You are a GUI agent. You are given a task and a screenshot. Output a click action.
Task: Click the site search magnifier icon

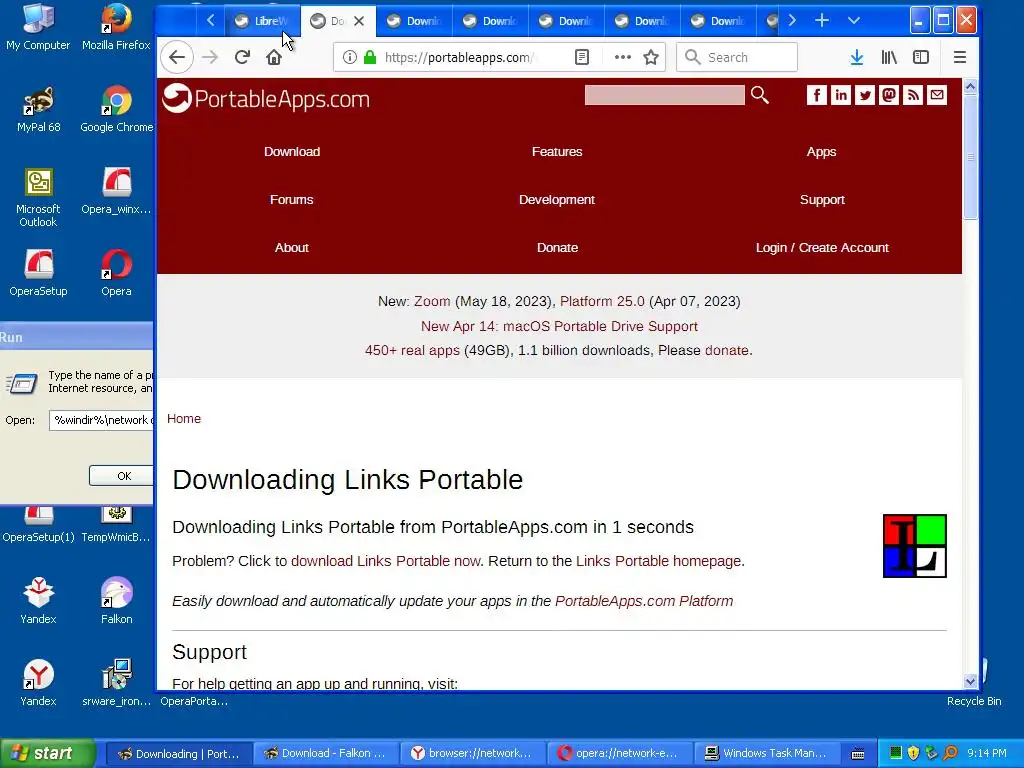coord(760,95)
